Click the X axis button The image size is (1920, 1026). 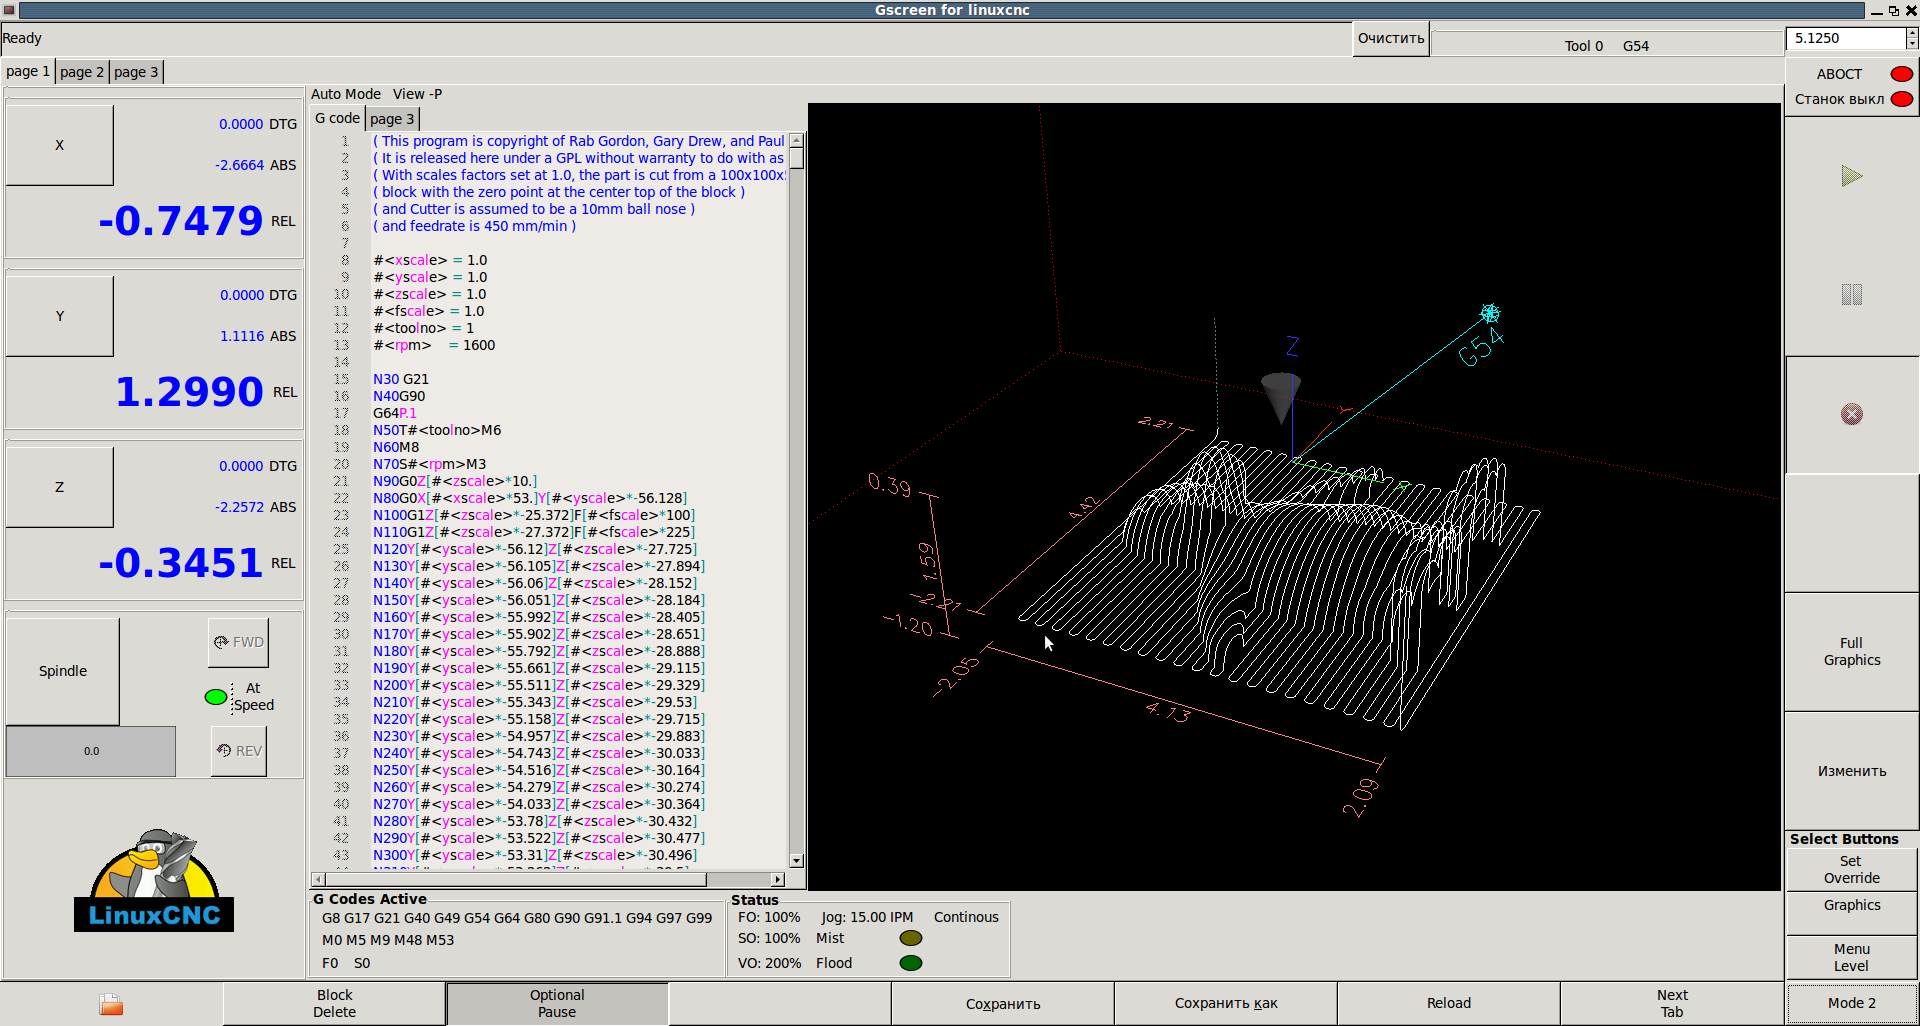(60, 145)
